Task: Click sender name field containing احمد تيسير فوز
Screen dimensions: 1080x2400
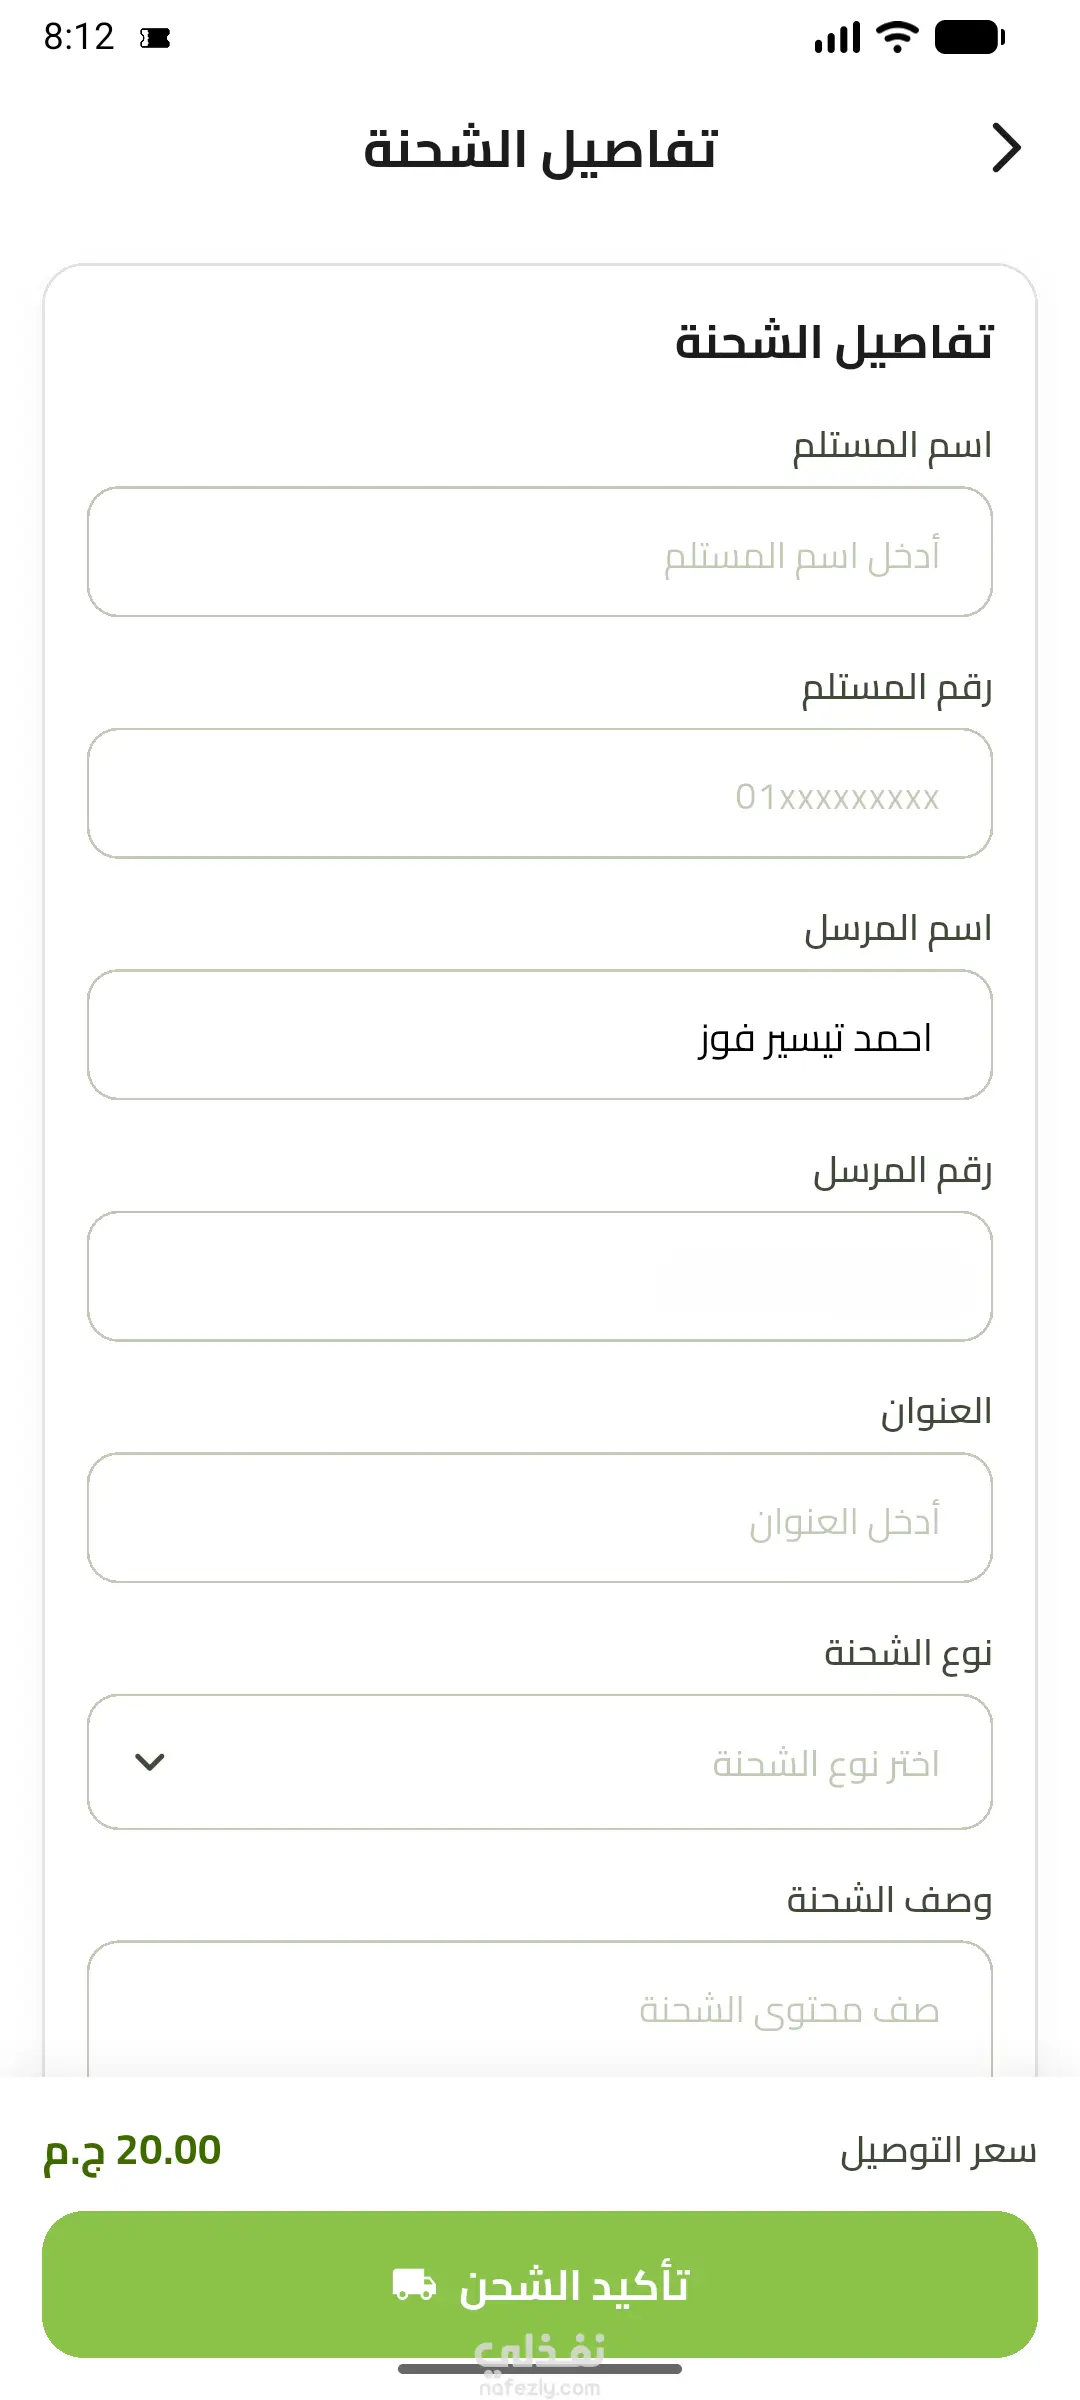Action: [x=540, y=1035]
